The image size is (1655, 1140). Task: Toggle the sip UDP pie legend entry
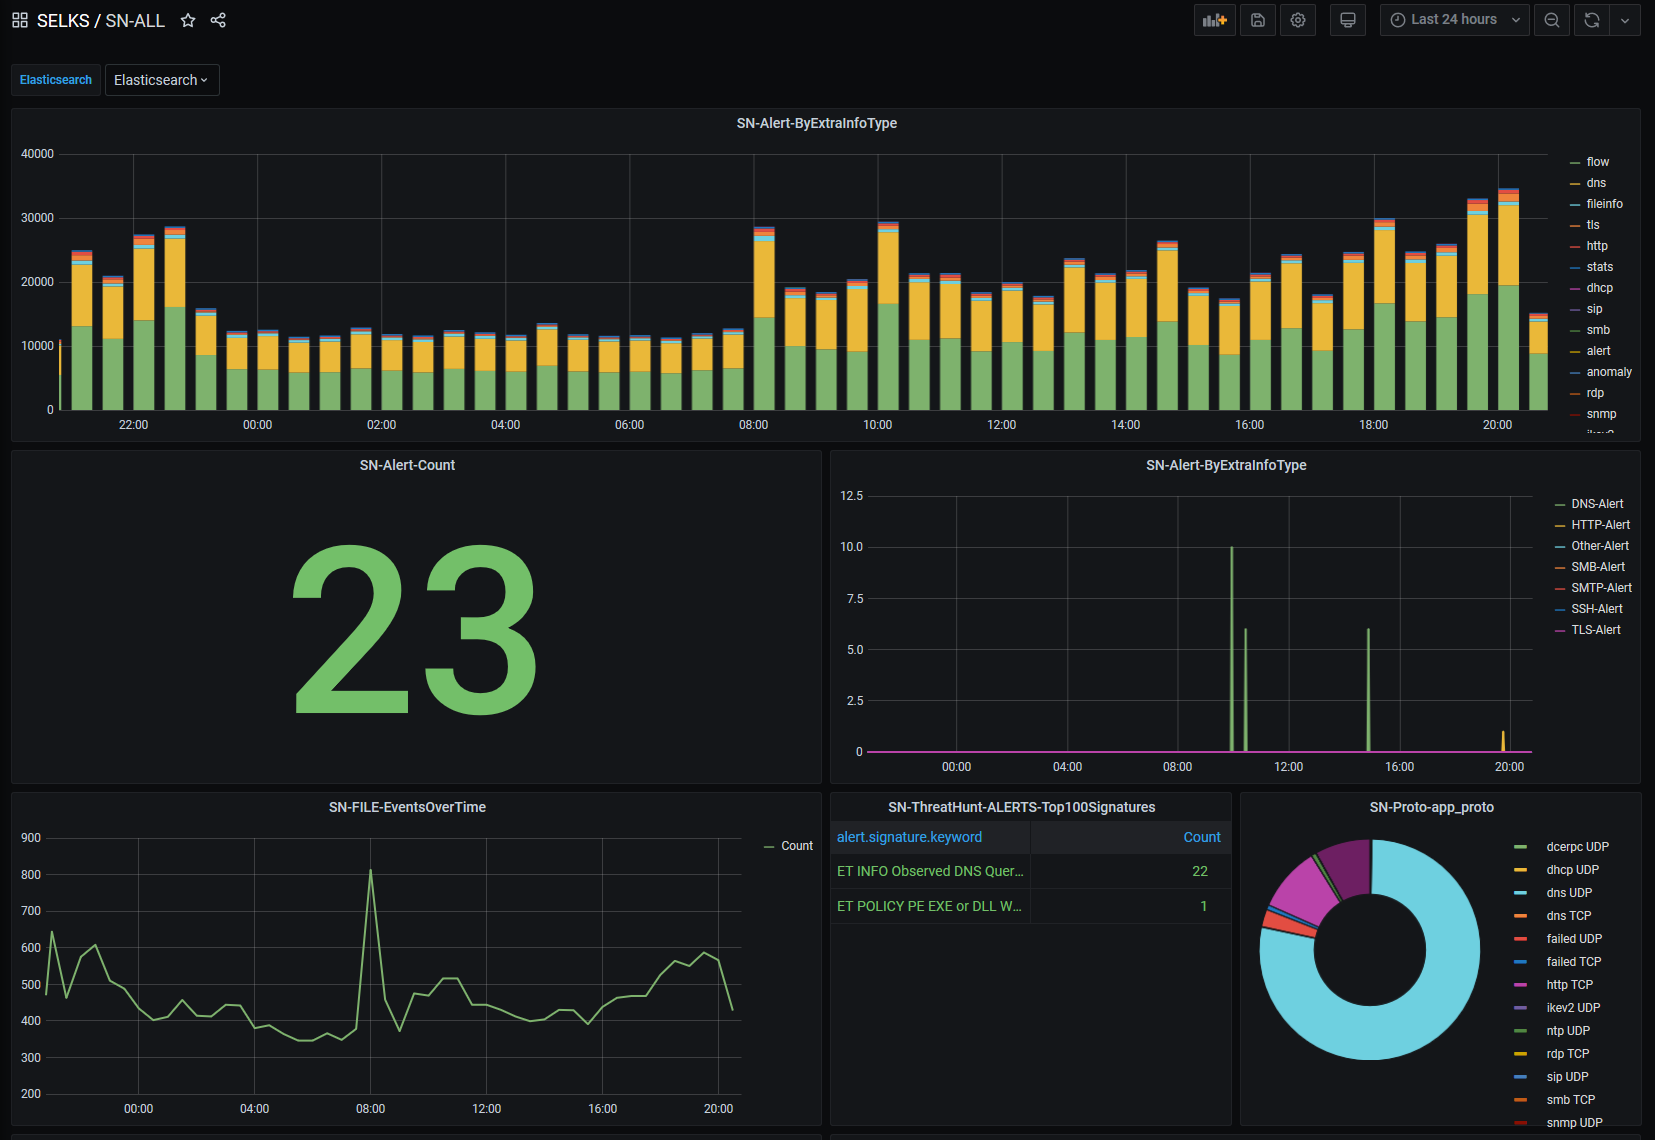[1567, 1077]
